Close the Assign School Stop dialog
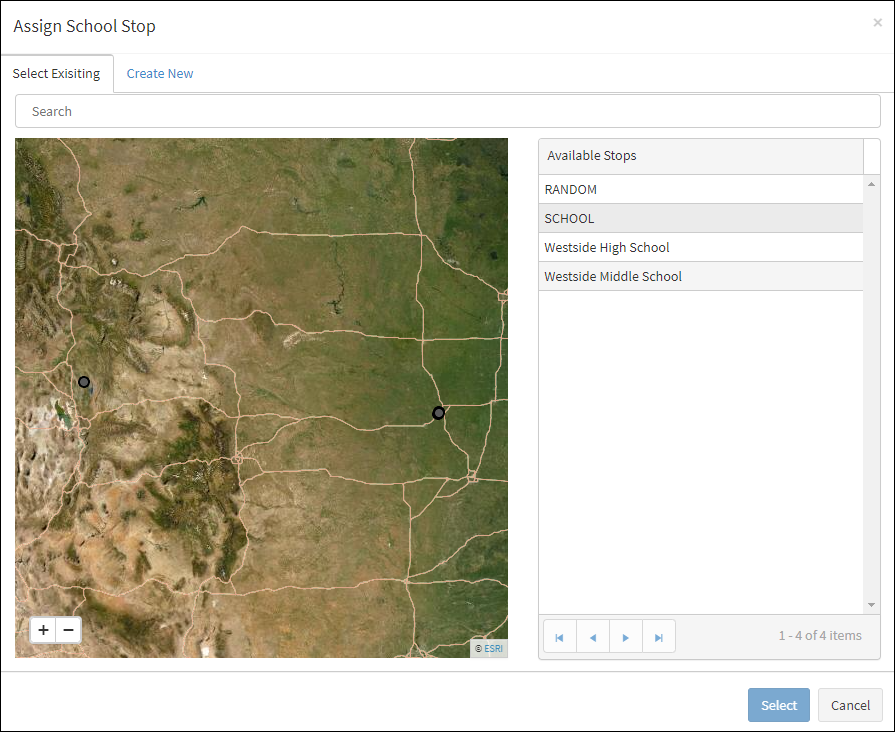Screen dimensions: 895x732 pyautogui.click(x=877, y=23)
